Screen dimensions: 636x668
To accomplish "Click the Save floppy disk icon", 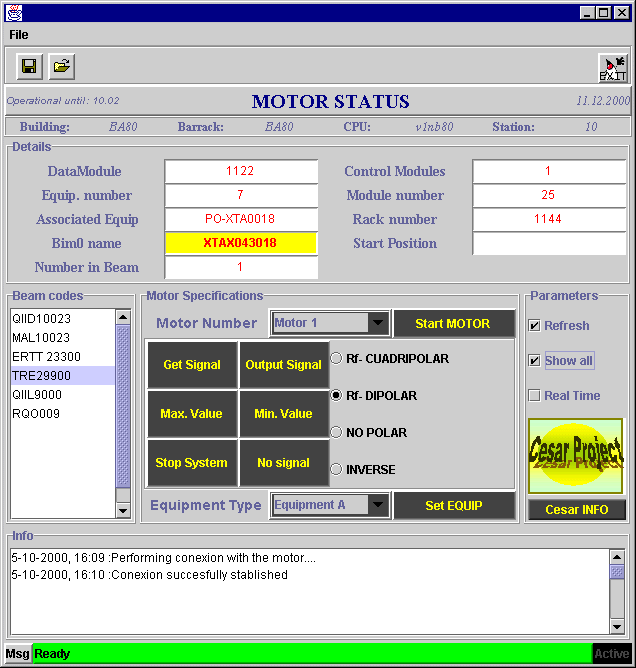I will (x=29, y=66).
